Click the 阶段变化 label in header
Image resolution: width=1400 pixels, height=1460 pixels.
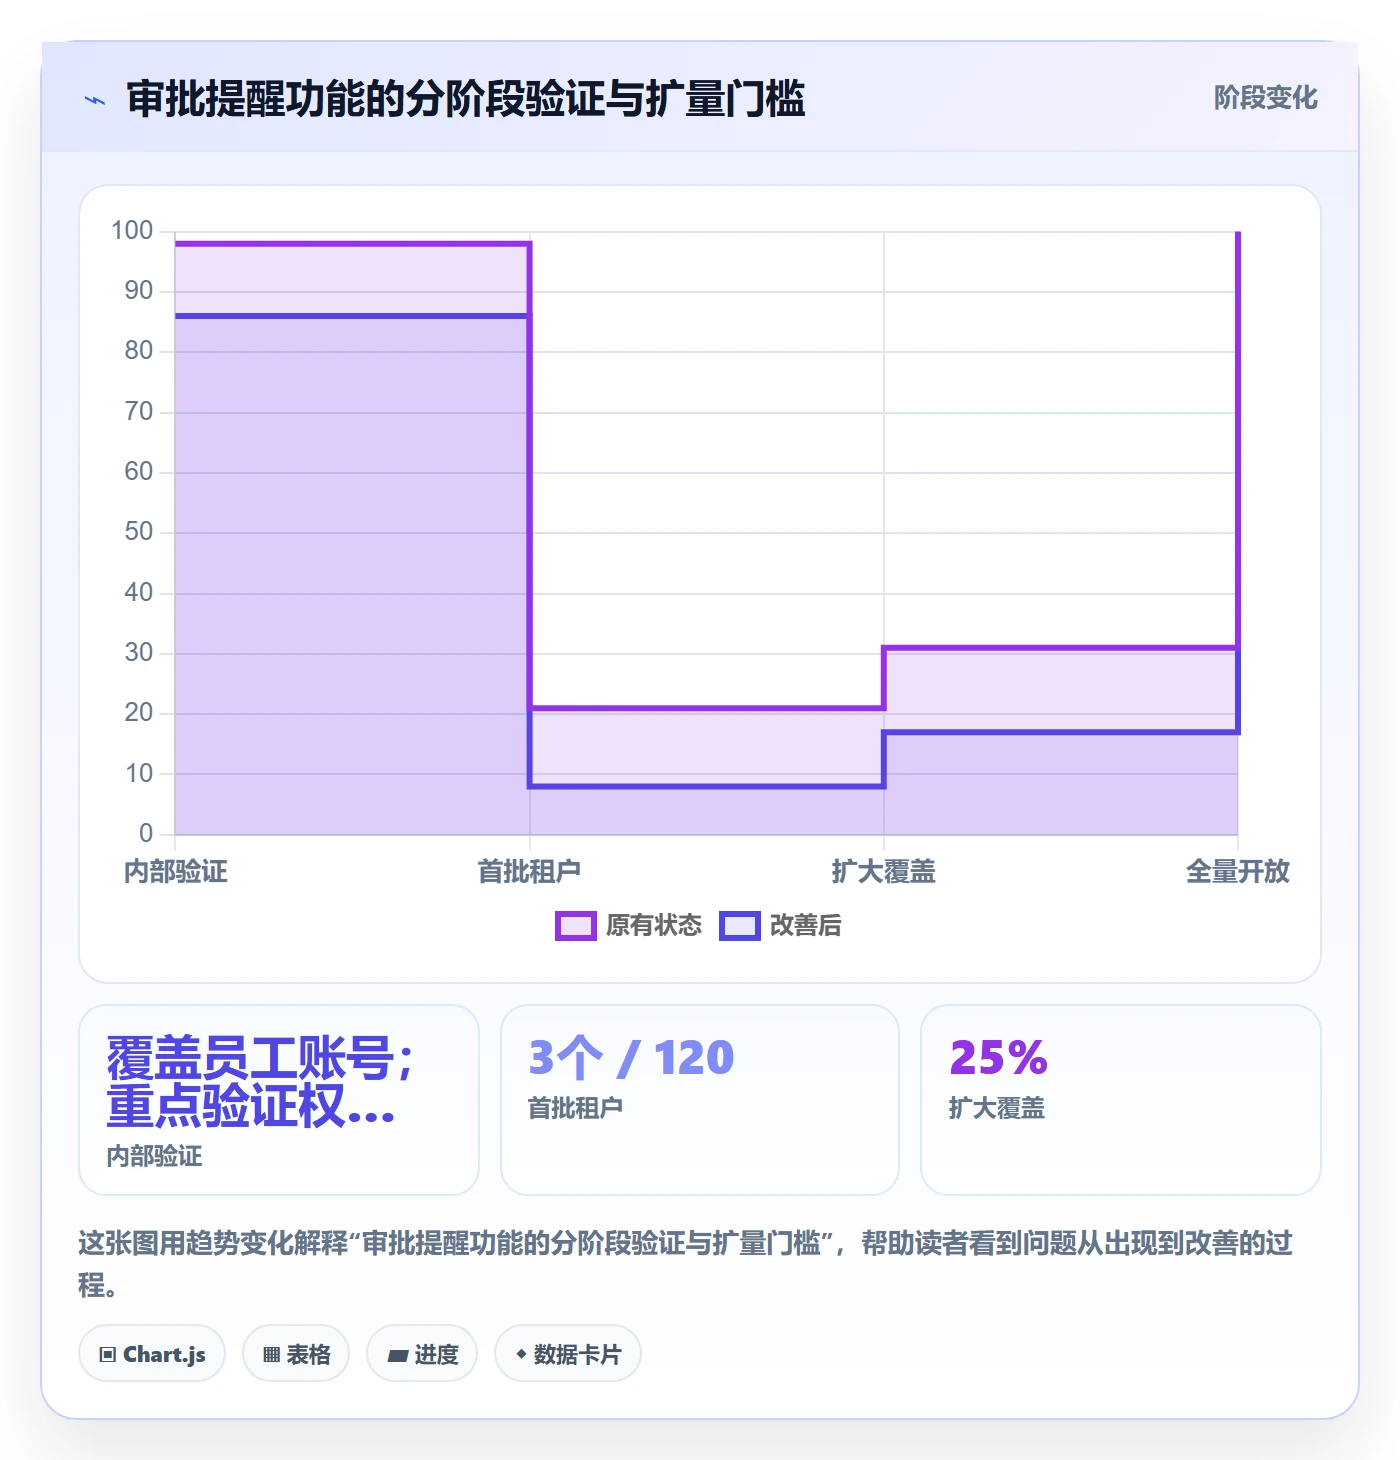(x=1265, y=98)
